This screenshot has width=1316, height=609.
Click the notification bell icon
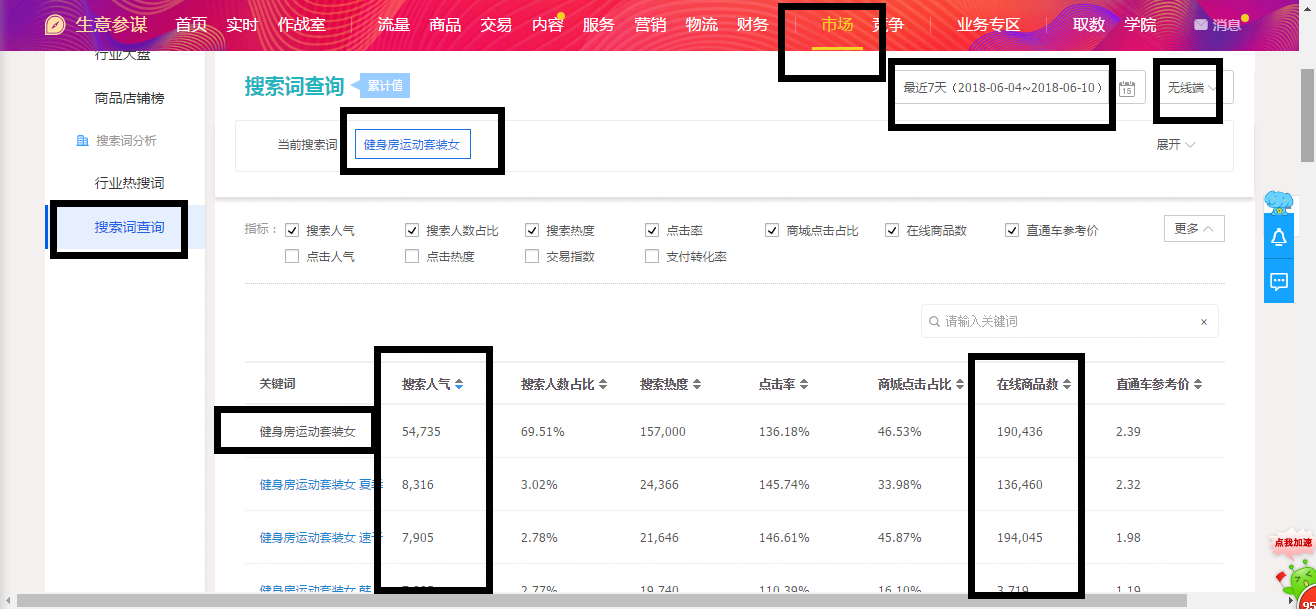(1278, 238)
